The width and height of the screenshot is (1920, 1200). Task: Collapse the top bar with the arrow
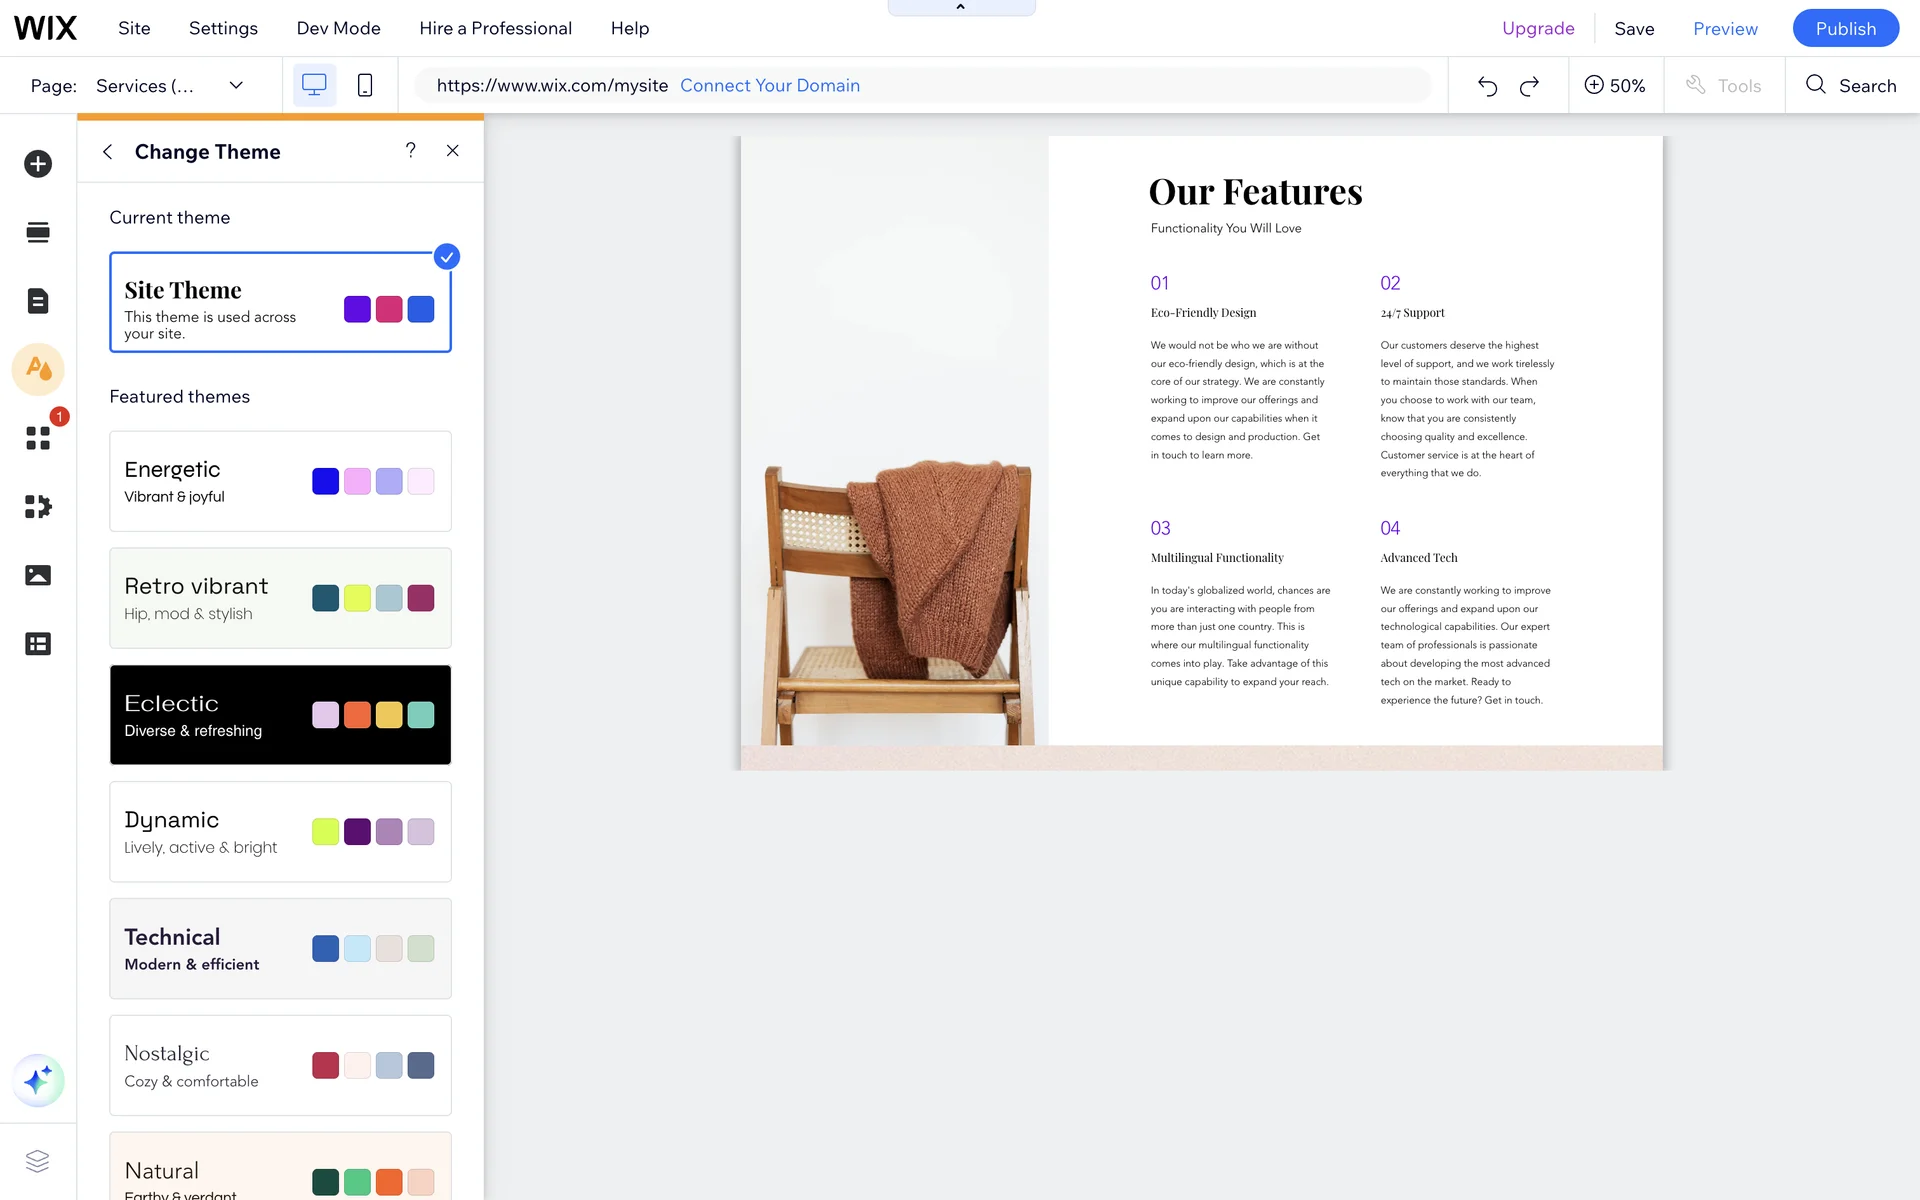pyautogui.click(x=960, y=7)
